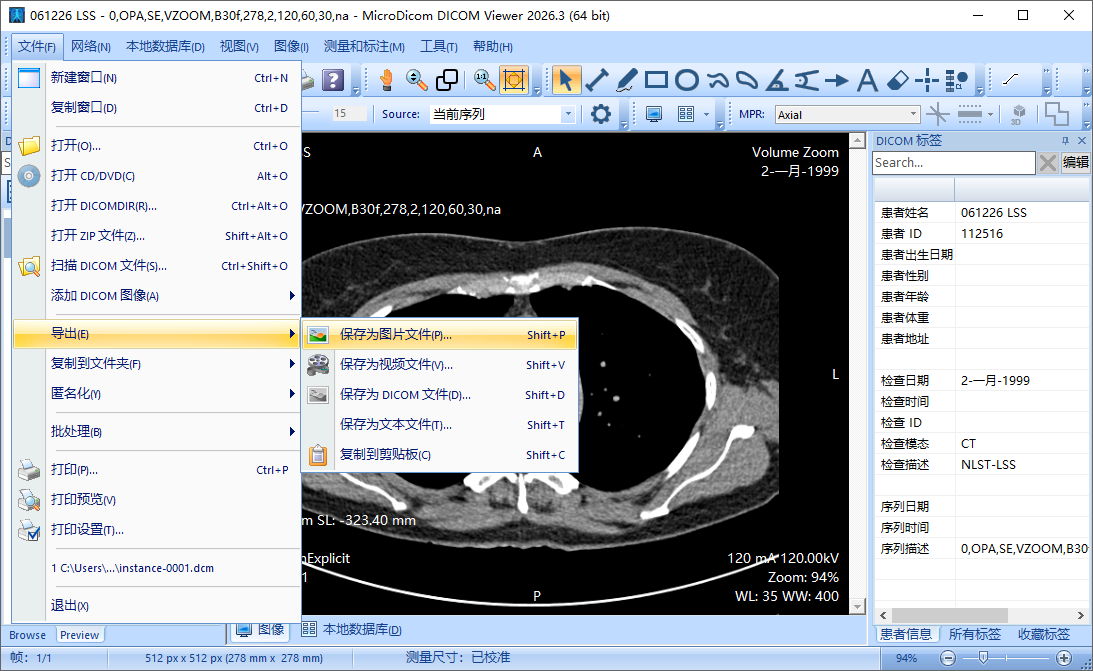Click the zoom in plus button

[1064, 658]
